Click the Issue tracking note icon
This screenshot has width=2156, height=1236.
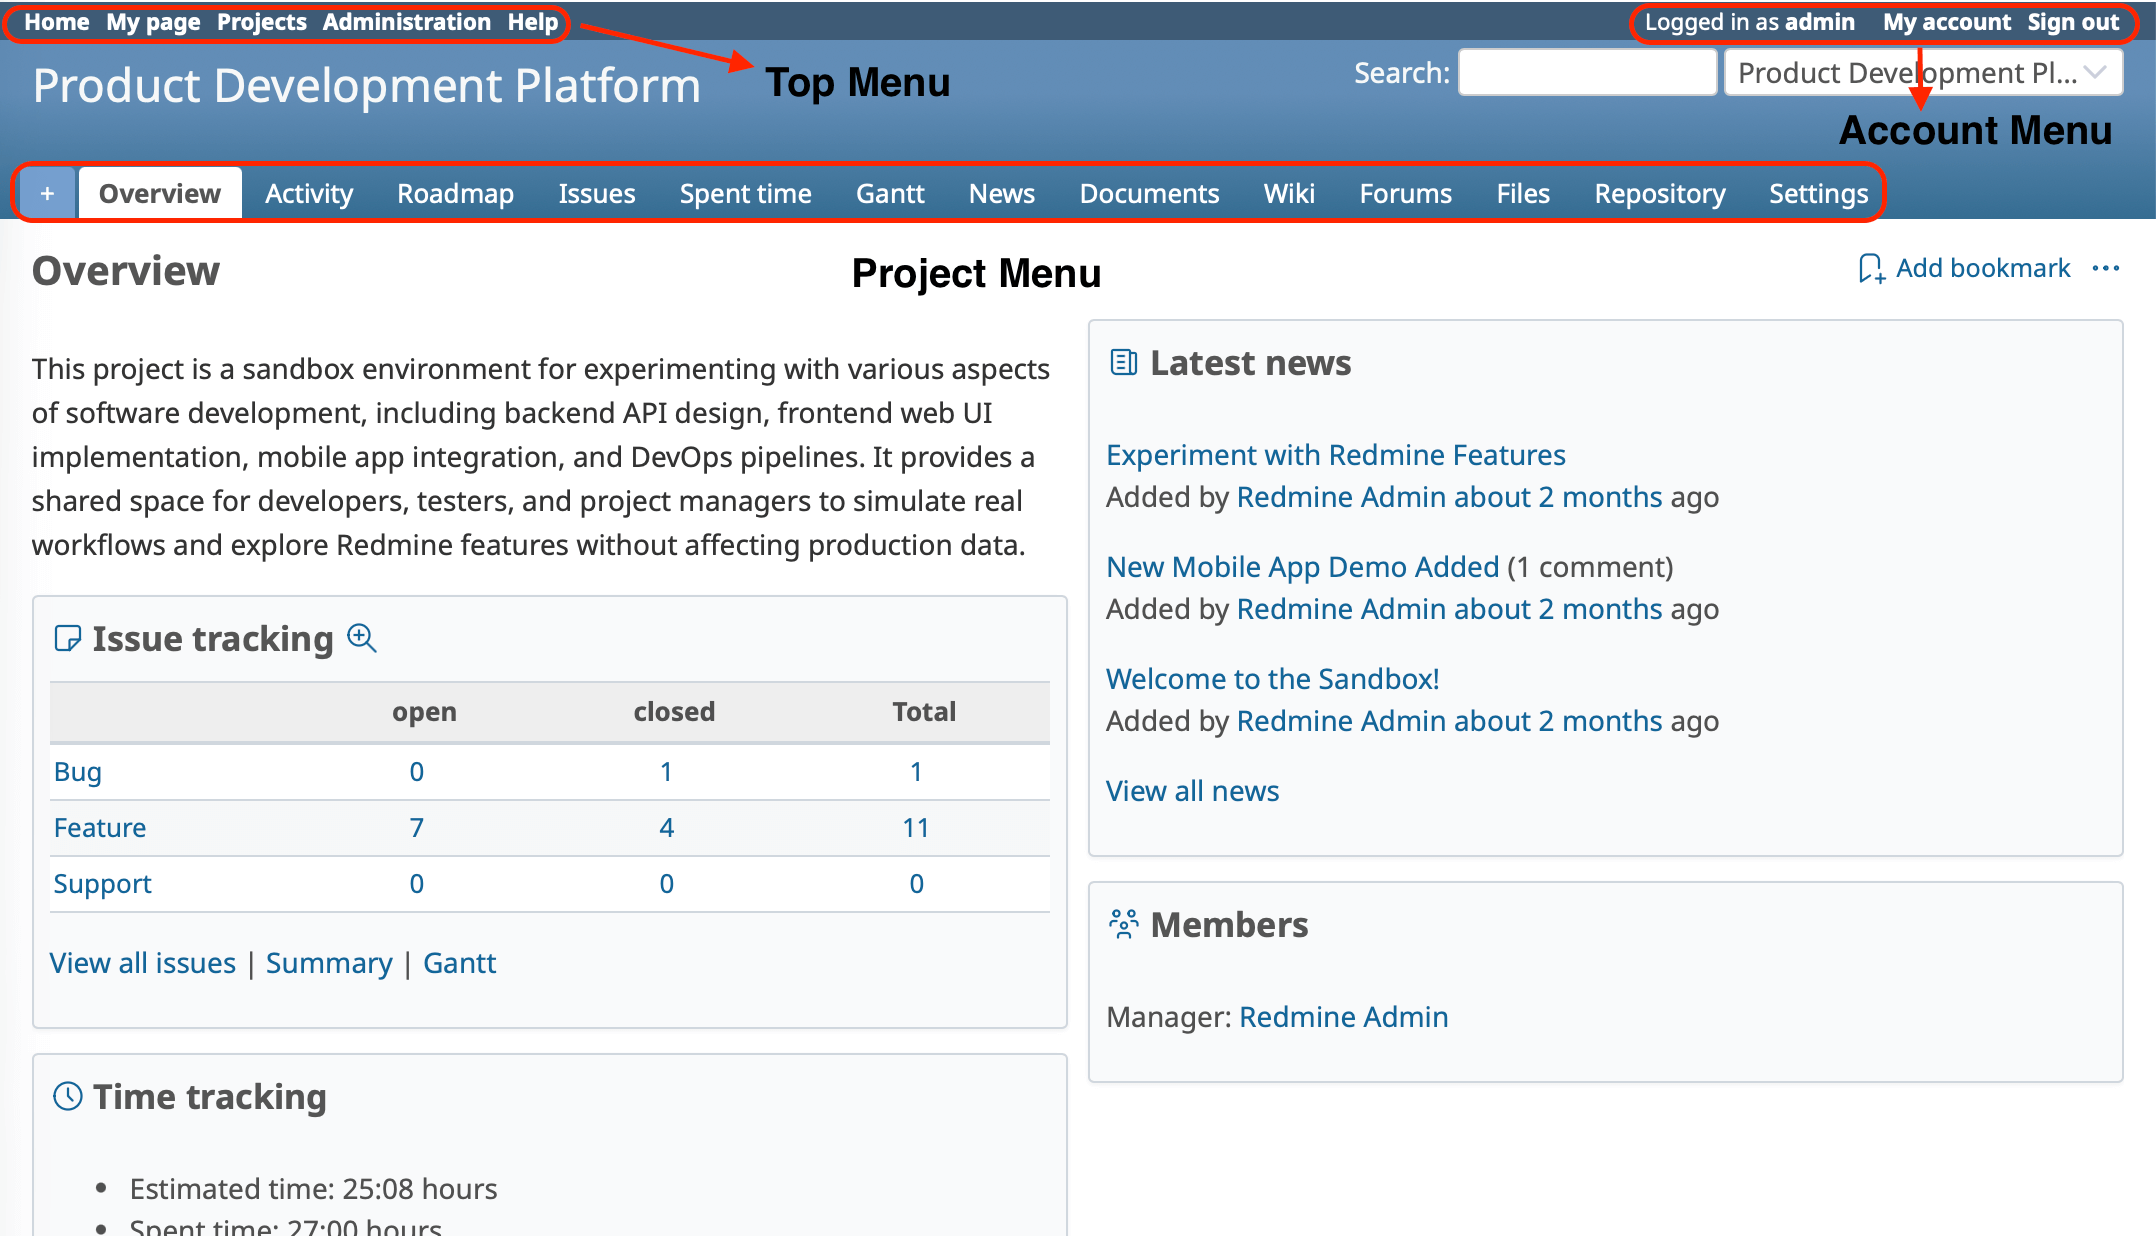[x=66, y=638]
